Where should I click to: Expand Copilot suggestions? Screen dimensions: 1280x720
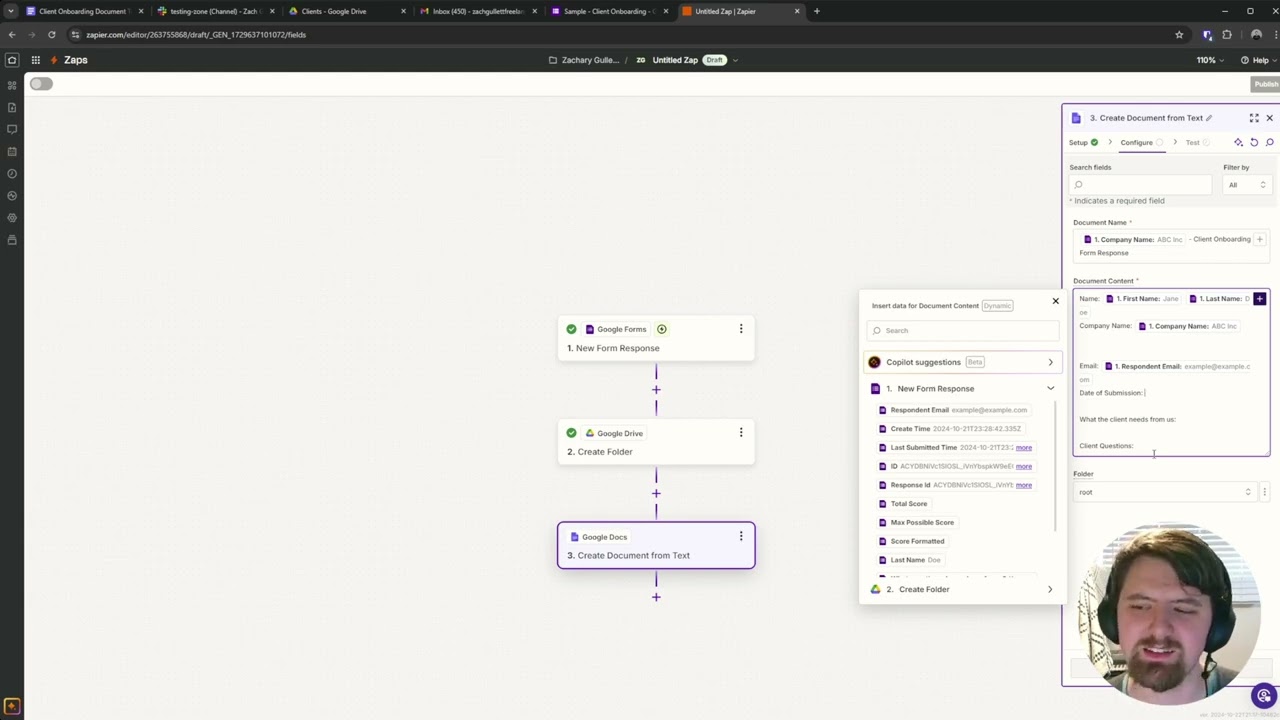(x=961, y=362)
